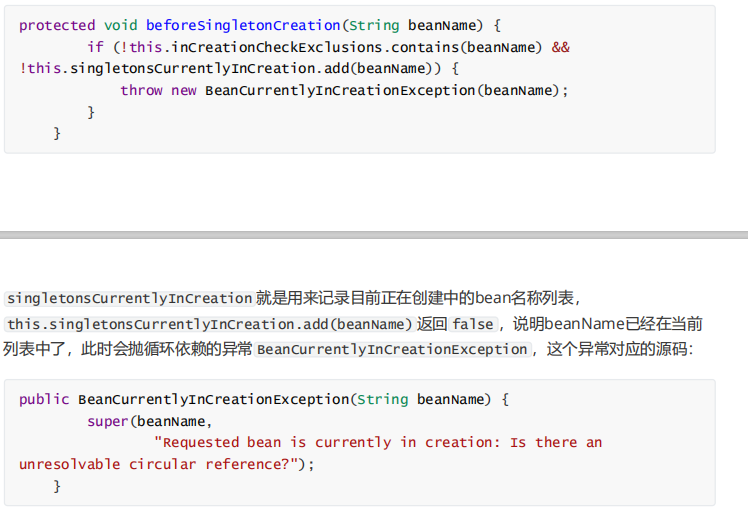This screenshot has width=748, height=518.
Task: Click the page divider between sections
Action: (x=374, y=235)
